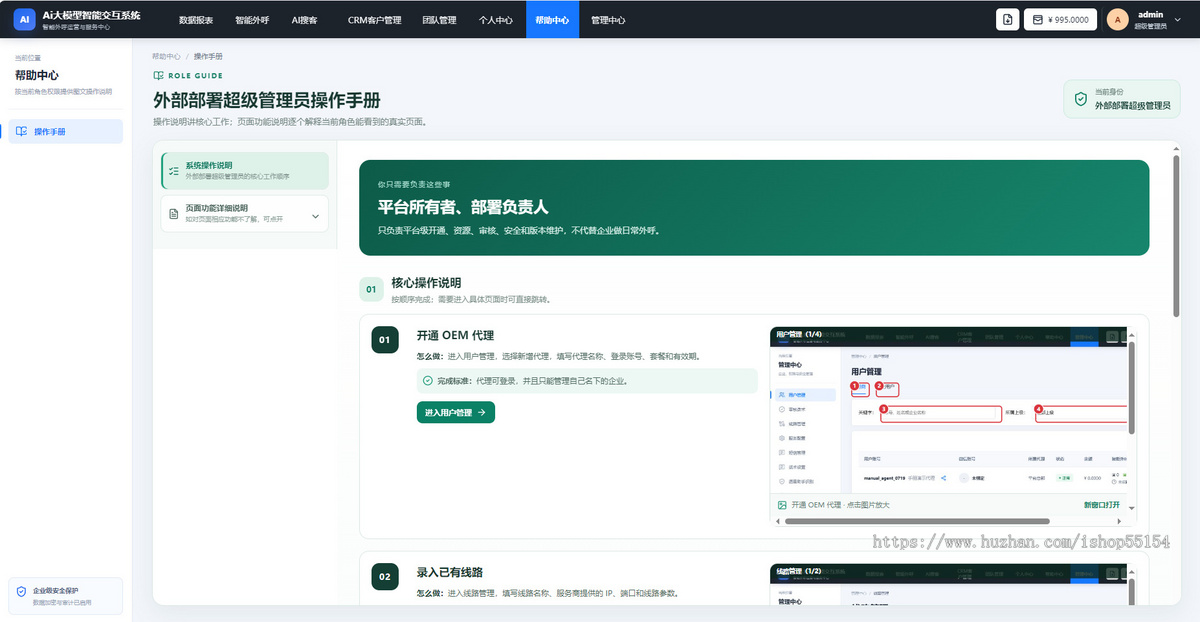Open the 智能外呼 menu
The height and width of the screenshot is (622, 1200).
(x=252, y=20)
